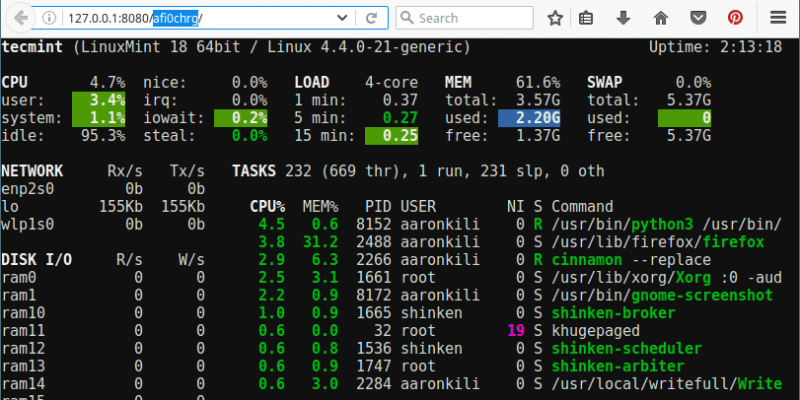Click the Xorg process command
The image size is (800, 400).
tap(666, 278)
